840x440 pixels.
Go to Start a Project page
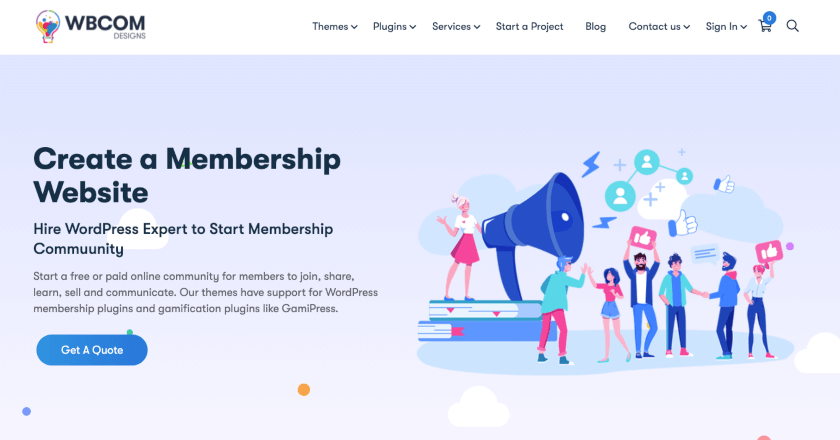click(x=529, y=26)
